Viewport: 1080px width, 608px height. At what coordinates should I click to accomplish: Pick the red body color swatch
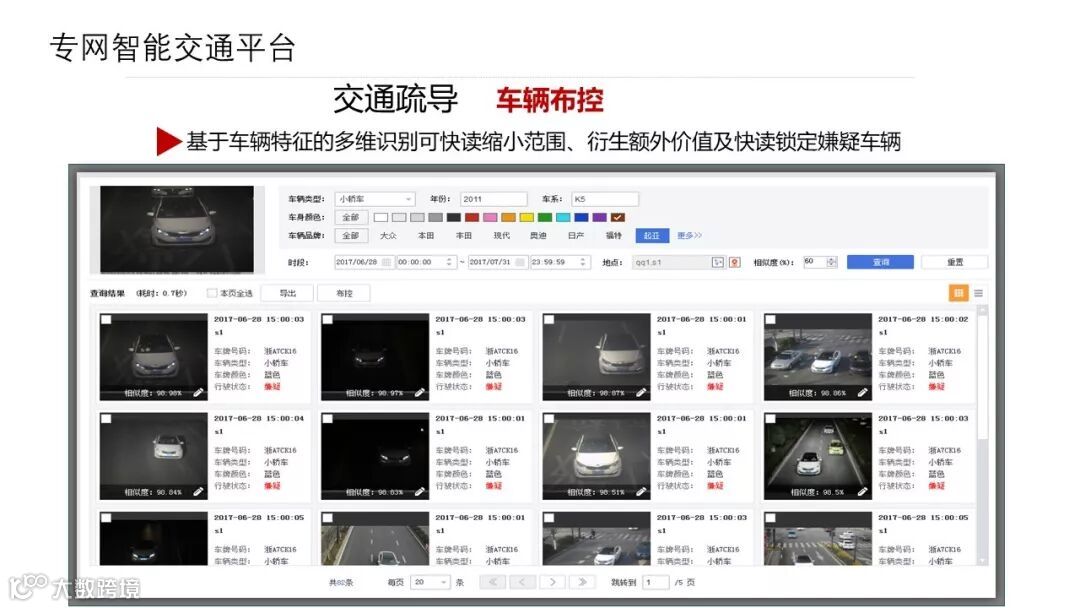472,217
